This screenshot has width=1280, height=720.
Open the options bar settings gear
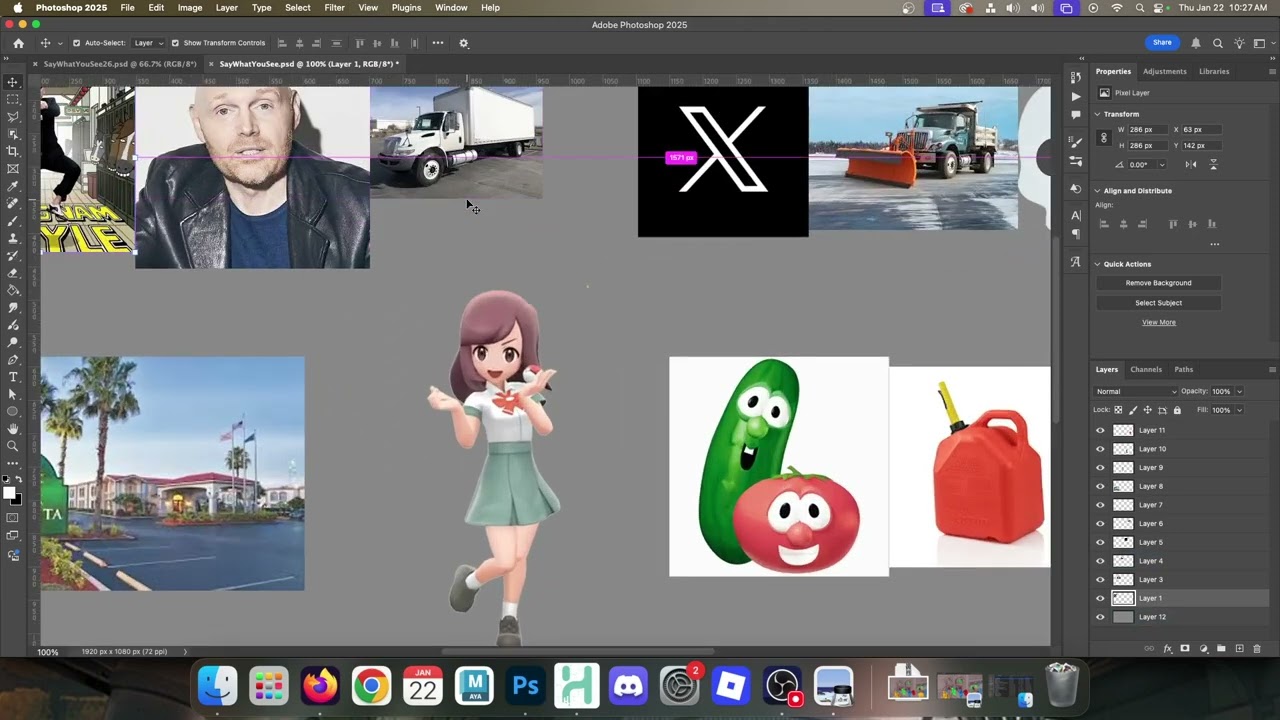point(463,43)
